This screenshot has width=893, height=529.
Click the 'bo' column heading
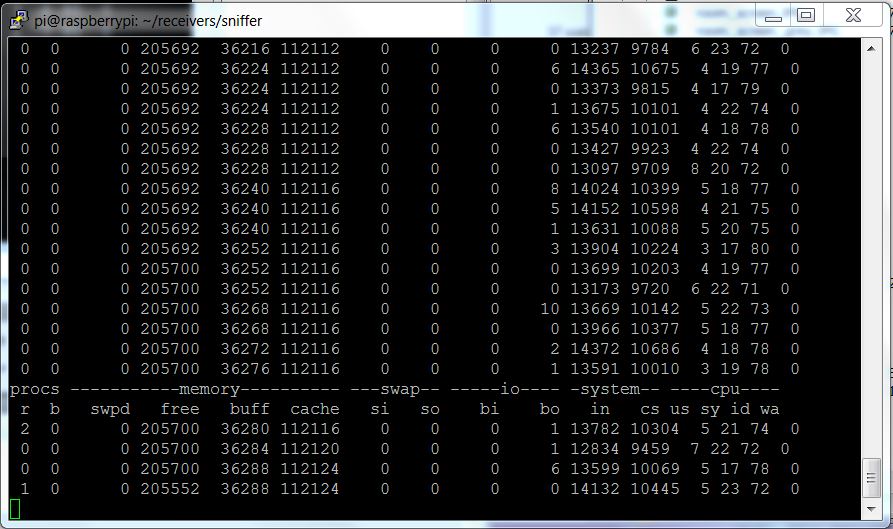550,409
